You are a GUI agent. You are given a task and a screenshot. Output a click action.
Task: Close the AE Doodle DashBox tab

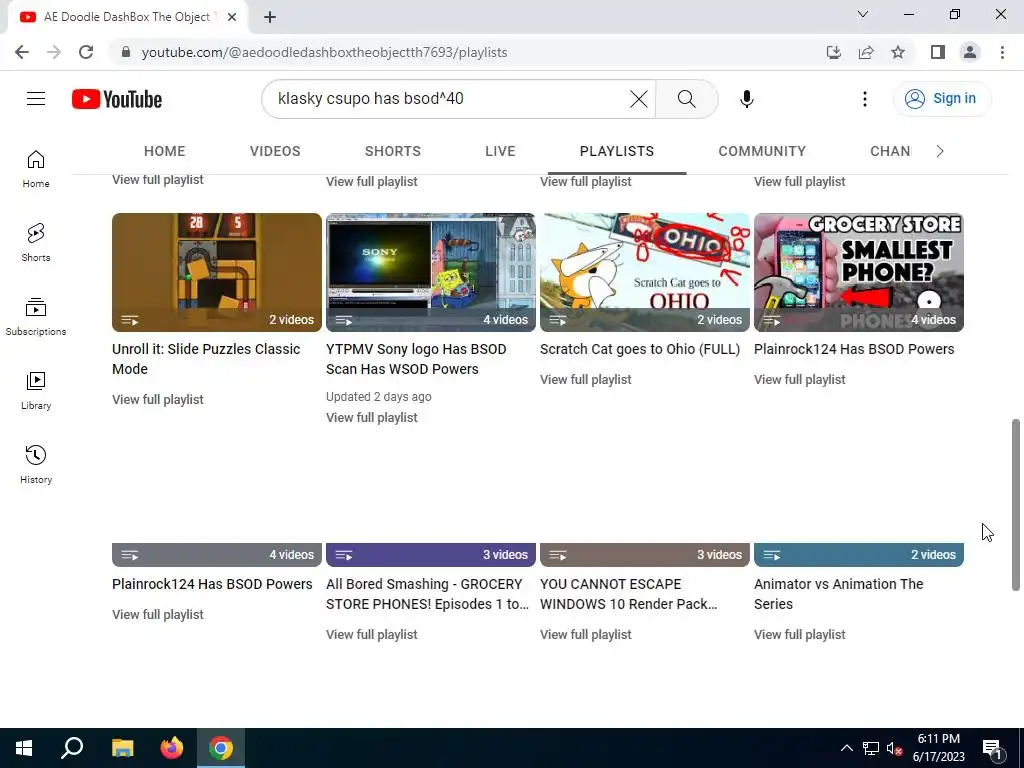click(x=232, y=17)
